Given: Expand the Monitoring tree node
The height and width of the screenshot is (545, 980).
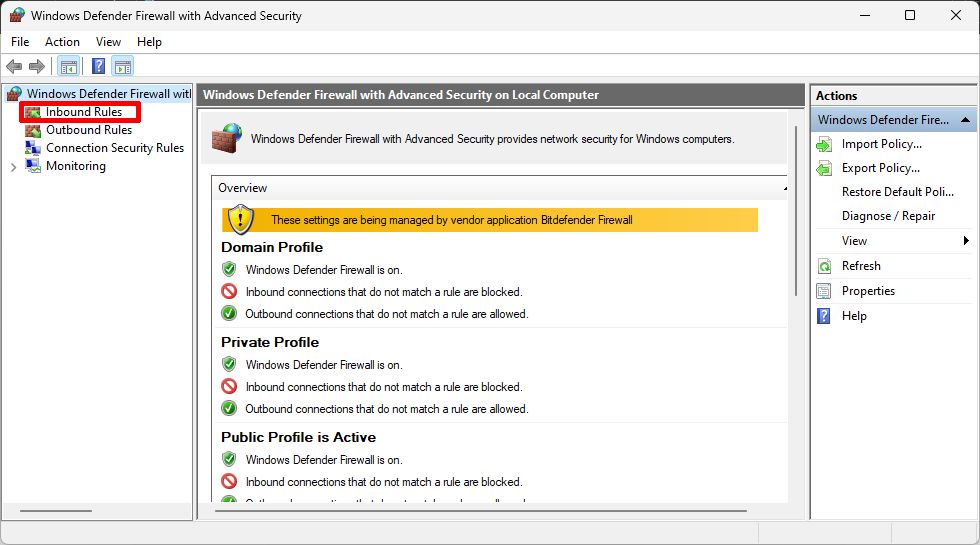Looking at the screenshot, I should pos(13,167).
